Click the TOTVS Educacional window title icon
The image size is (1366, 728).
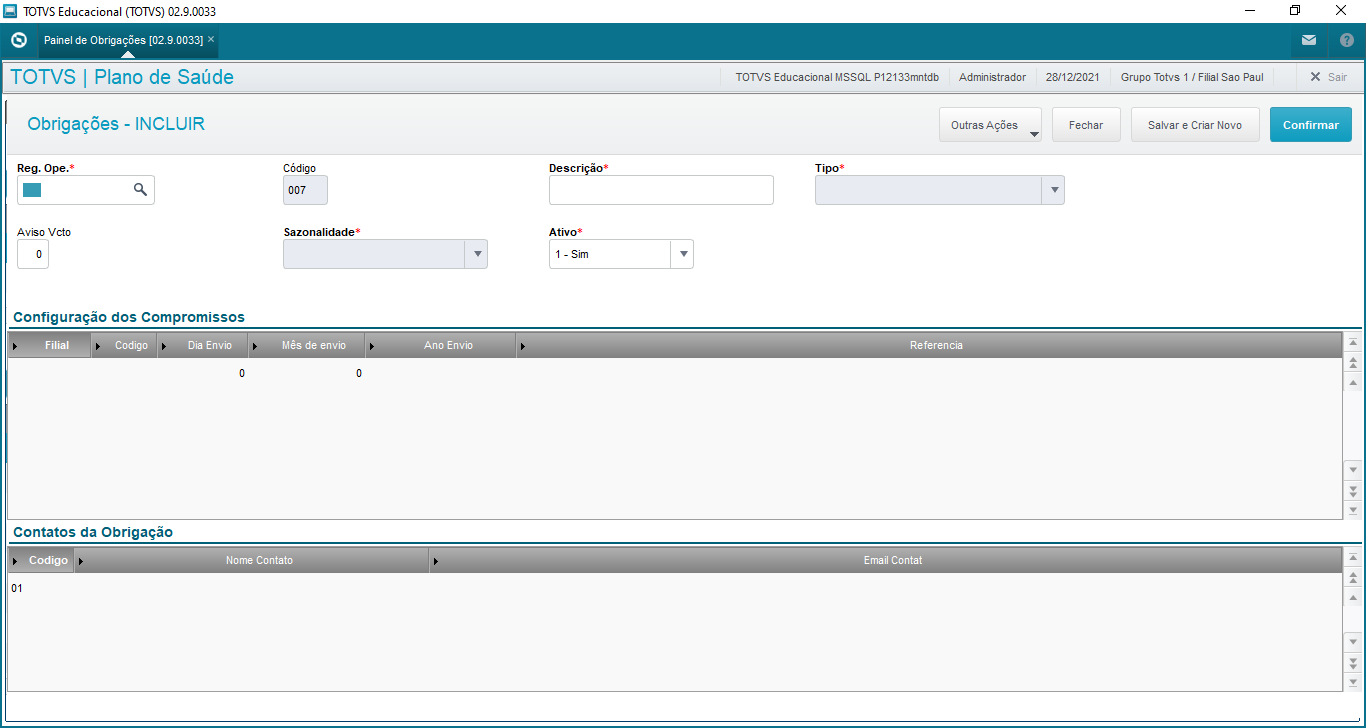[10, 11]
